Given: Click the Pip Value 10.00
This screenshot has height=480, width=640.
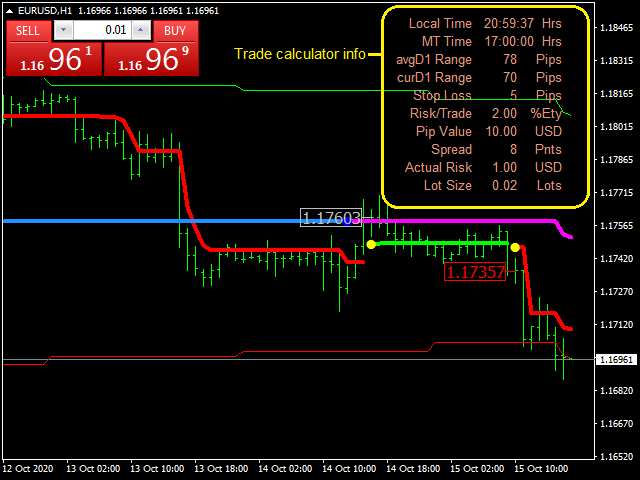Looking at the screenshot, I should click(502, 131).
